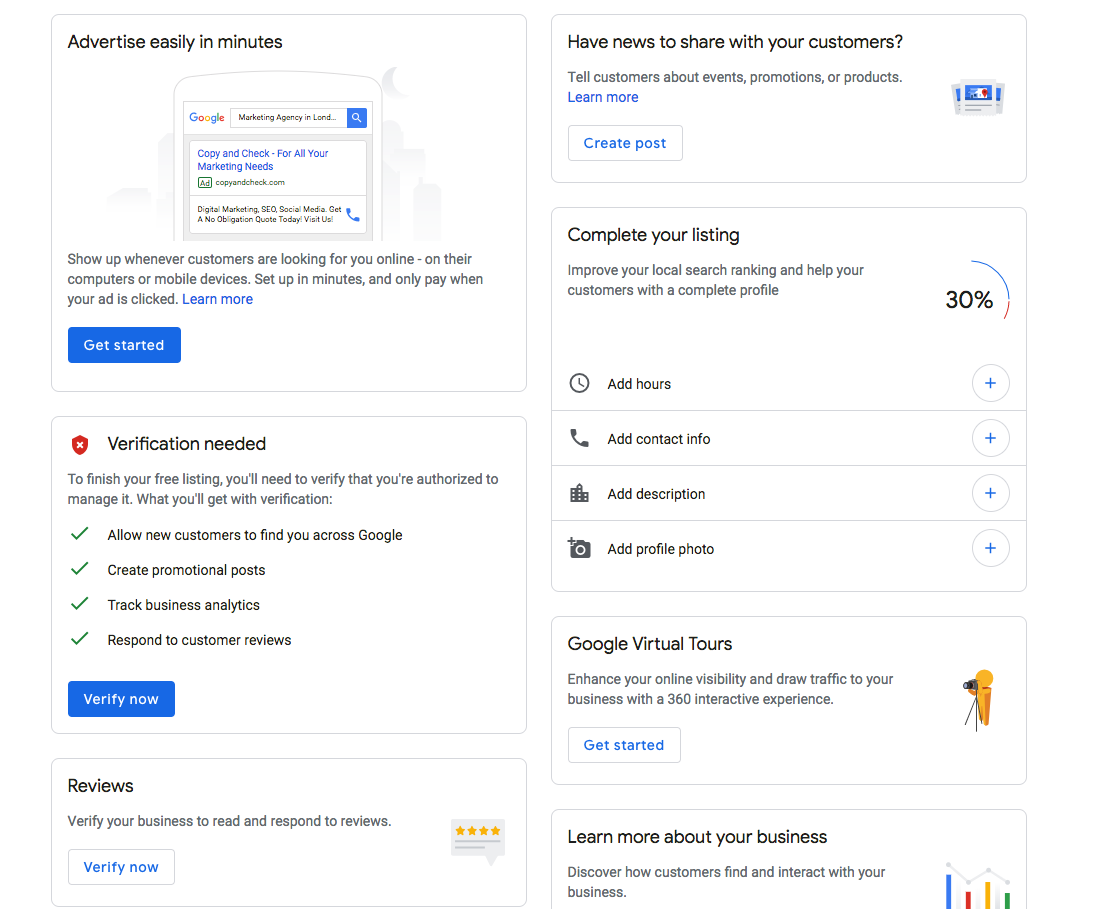The height and width of the screenshot is (909, 1109).
Task: Click the Learn more about your business heading
Action: [697, 837]
